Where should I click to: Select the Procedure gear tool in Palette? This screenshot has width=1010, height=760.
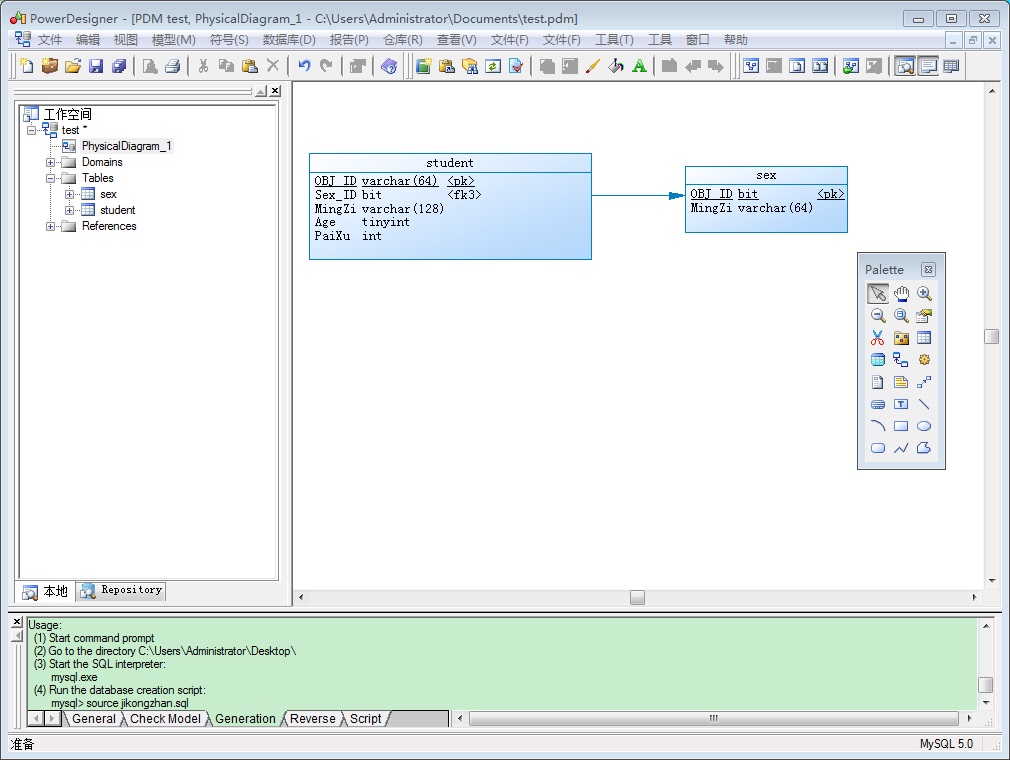924,360
